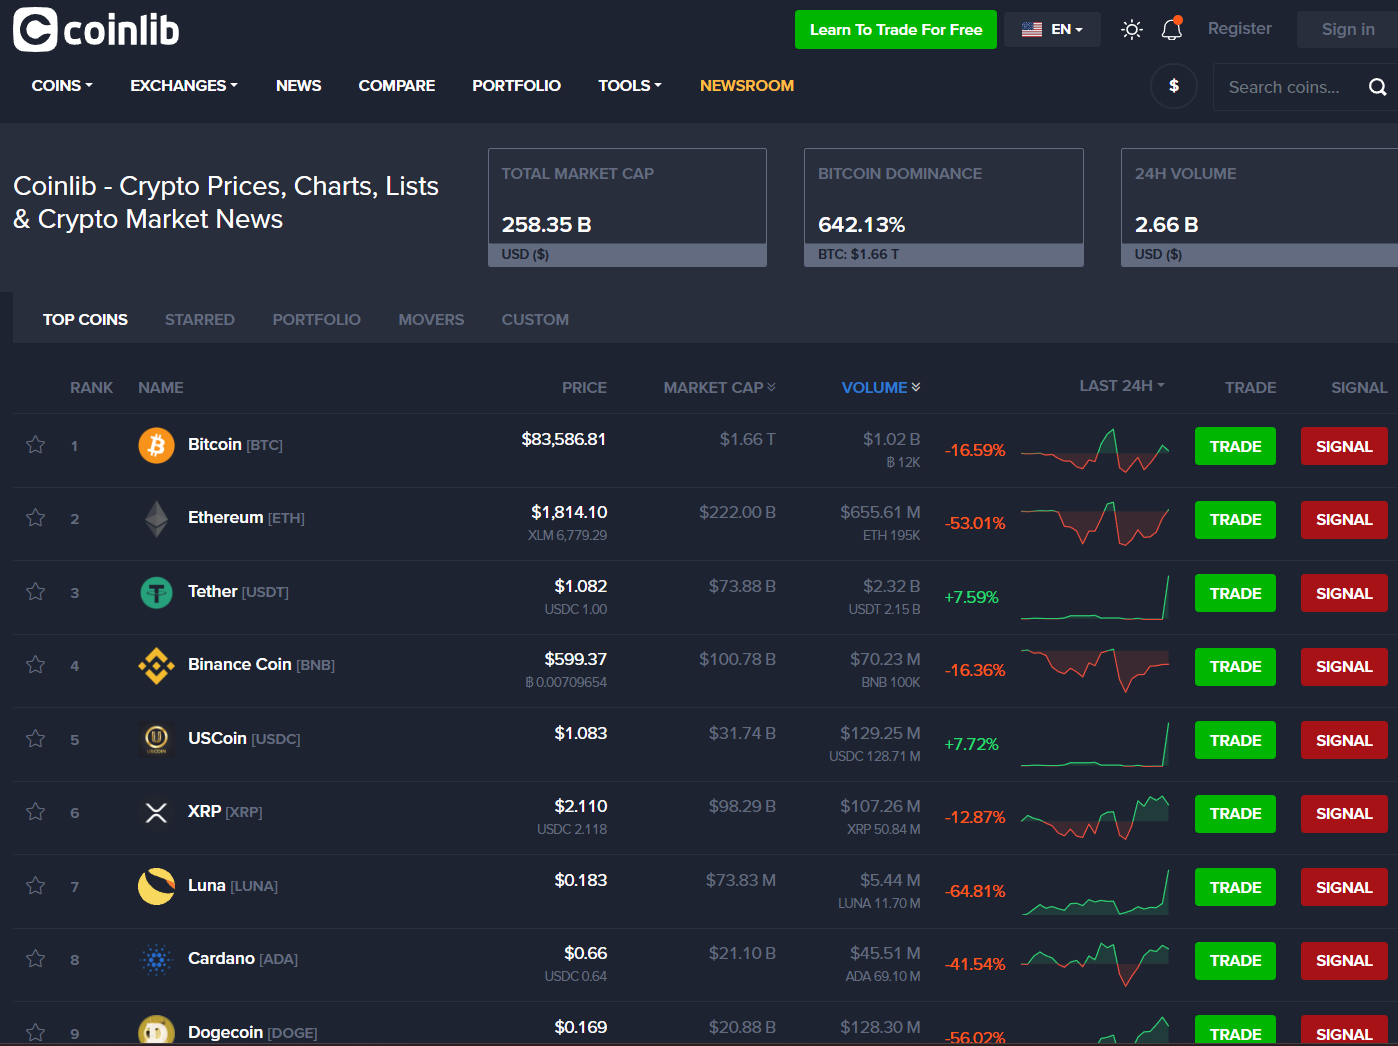Star Luna as favorite

point(35,886)
